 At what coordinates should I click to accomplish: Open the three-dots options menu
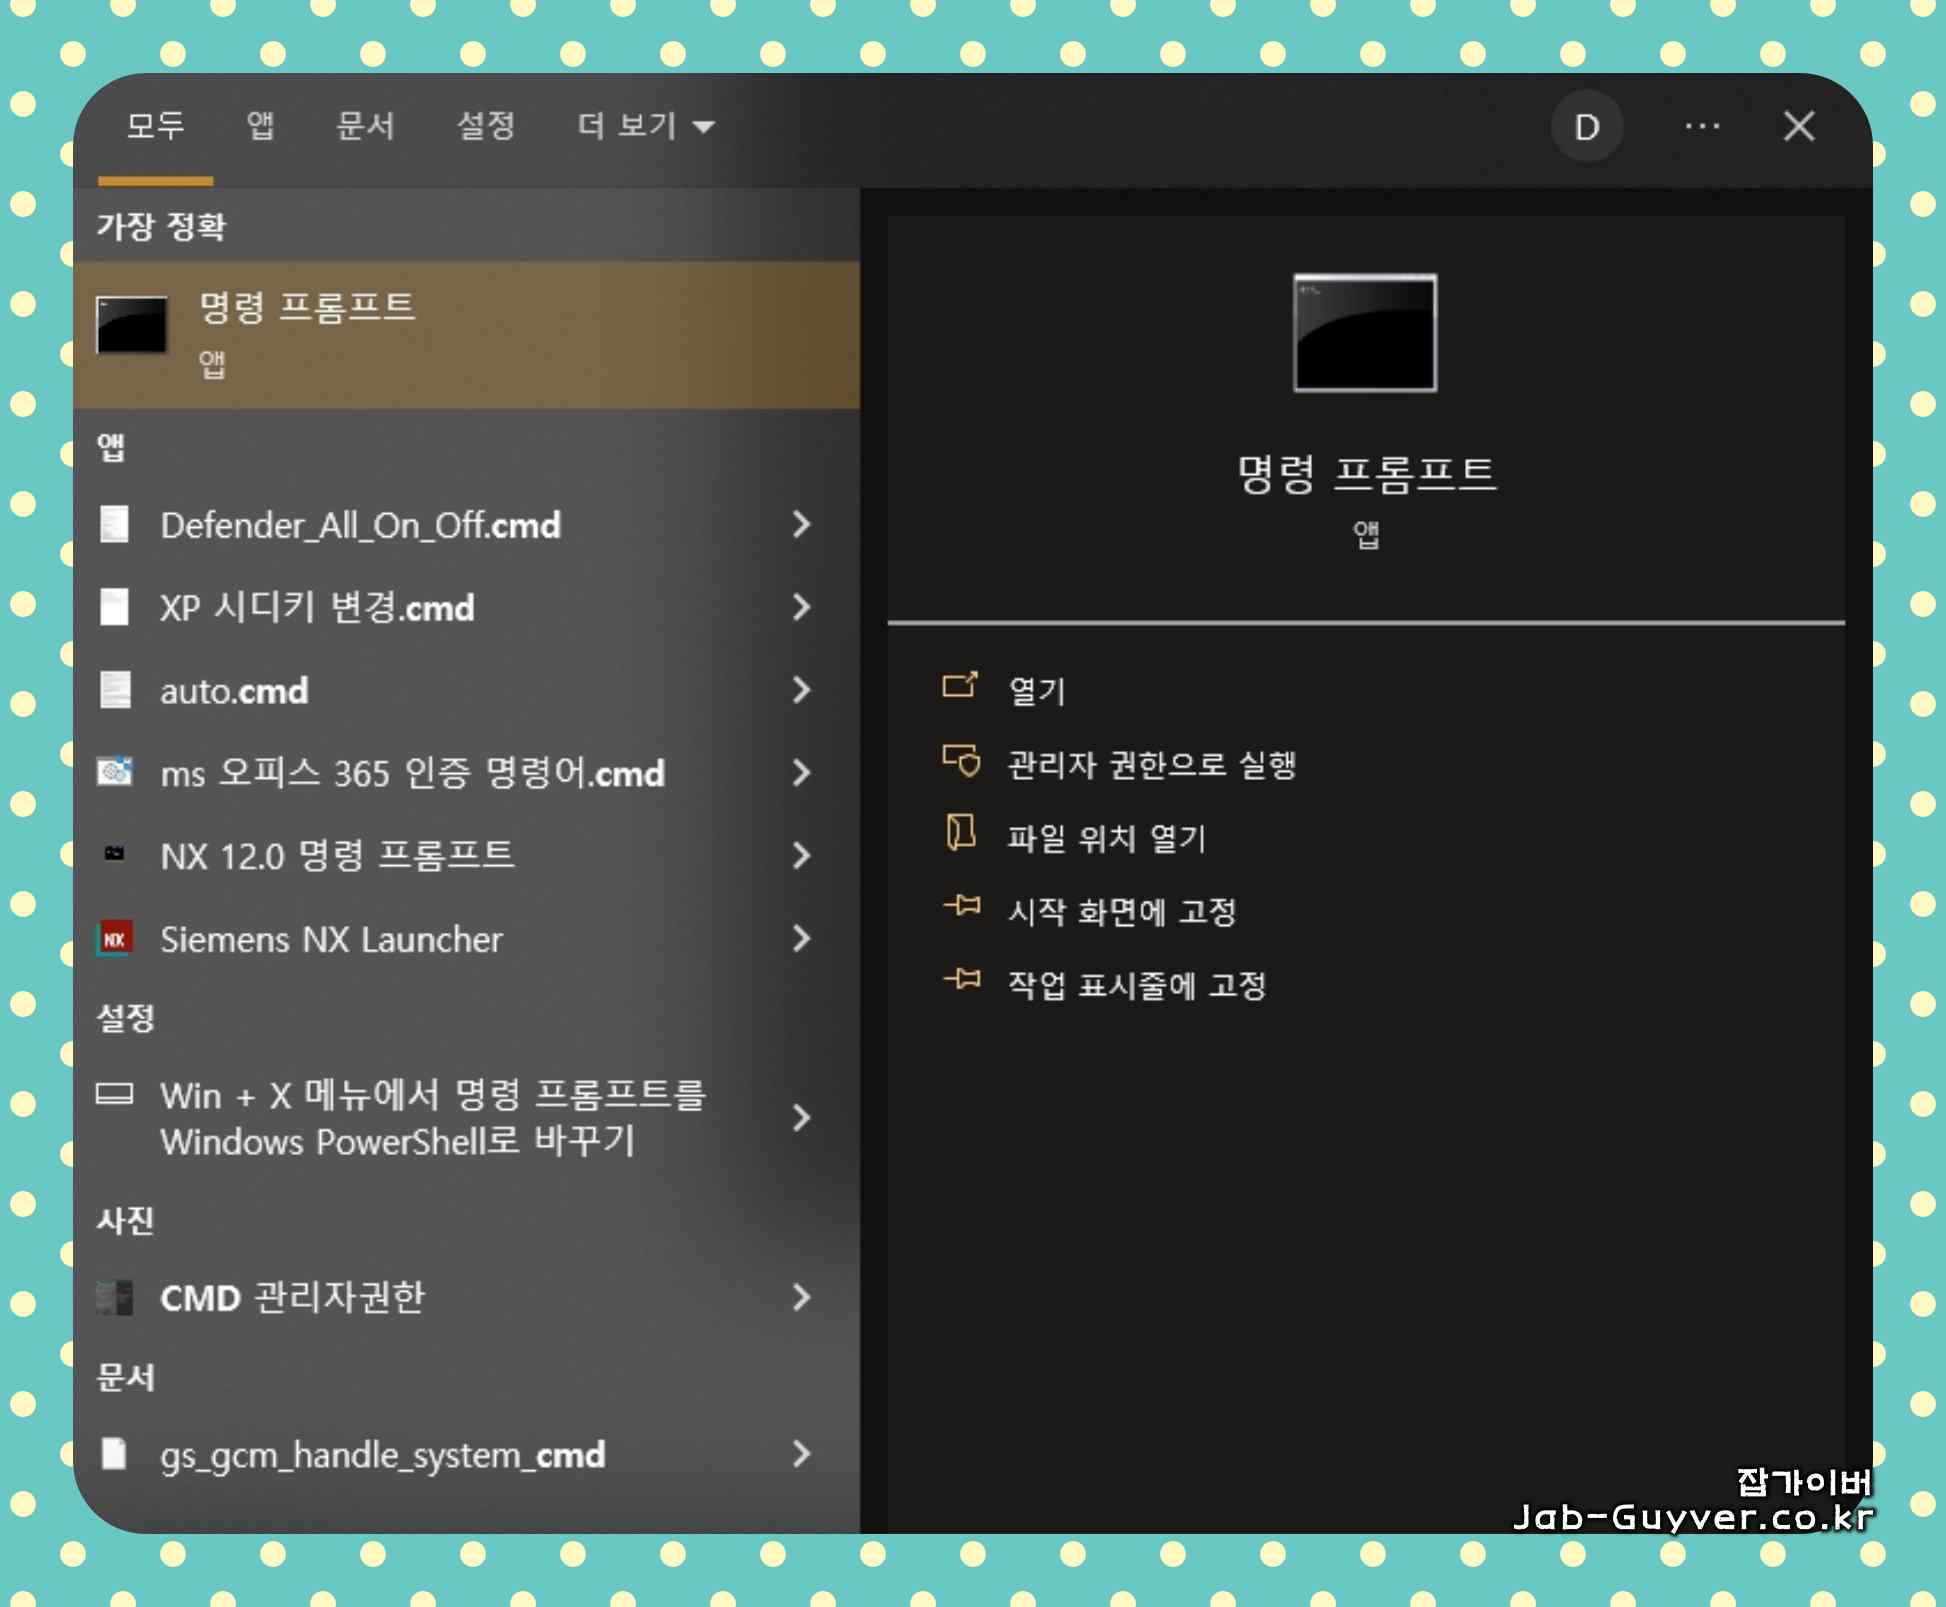[x=1701, y=127]
